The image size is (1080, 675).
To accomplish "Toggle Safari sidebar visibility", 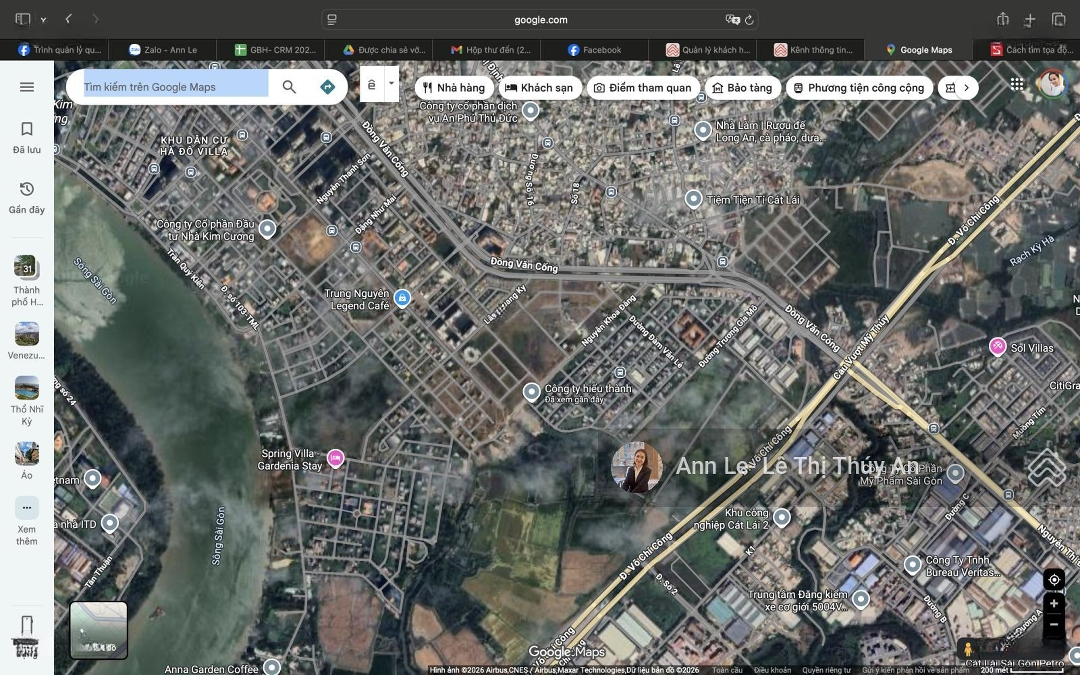I will click(23, 19).
